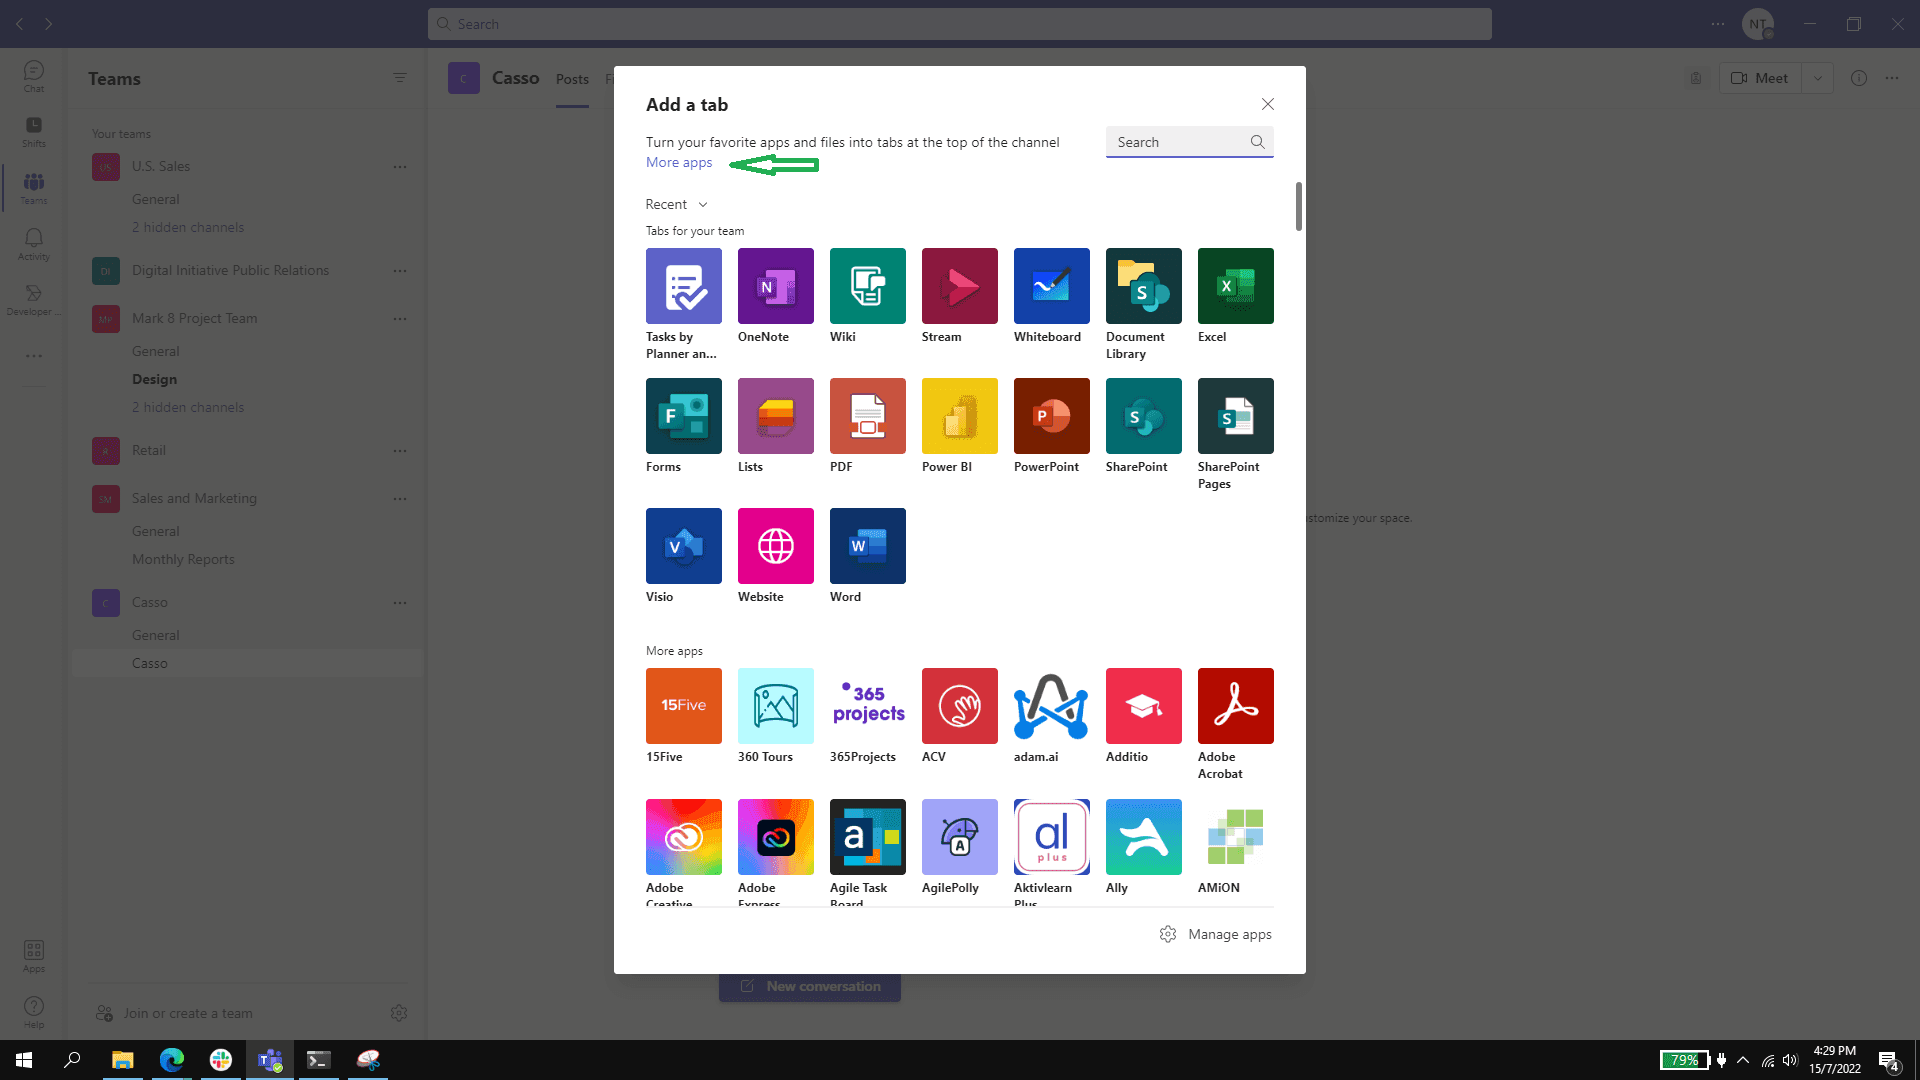Viewport: 1920px width, 1080px height.
Task: Open the Shifts section in sidebar
Action: pyautogui.click(x=34, y=131)
